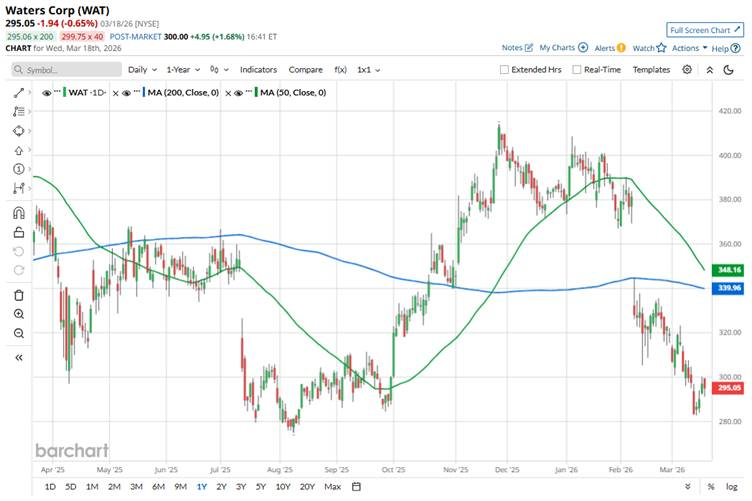
Task: Enable the Extended Hrs checkbox
Action: [505, 70]
